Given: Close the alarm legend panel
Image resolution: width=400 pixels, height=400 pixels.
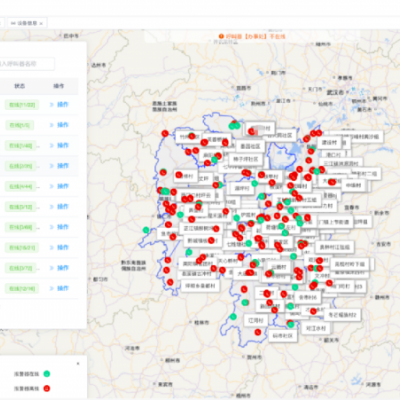Looking at the screenshot, I should click(x=78, y=364).
